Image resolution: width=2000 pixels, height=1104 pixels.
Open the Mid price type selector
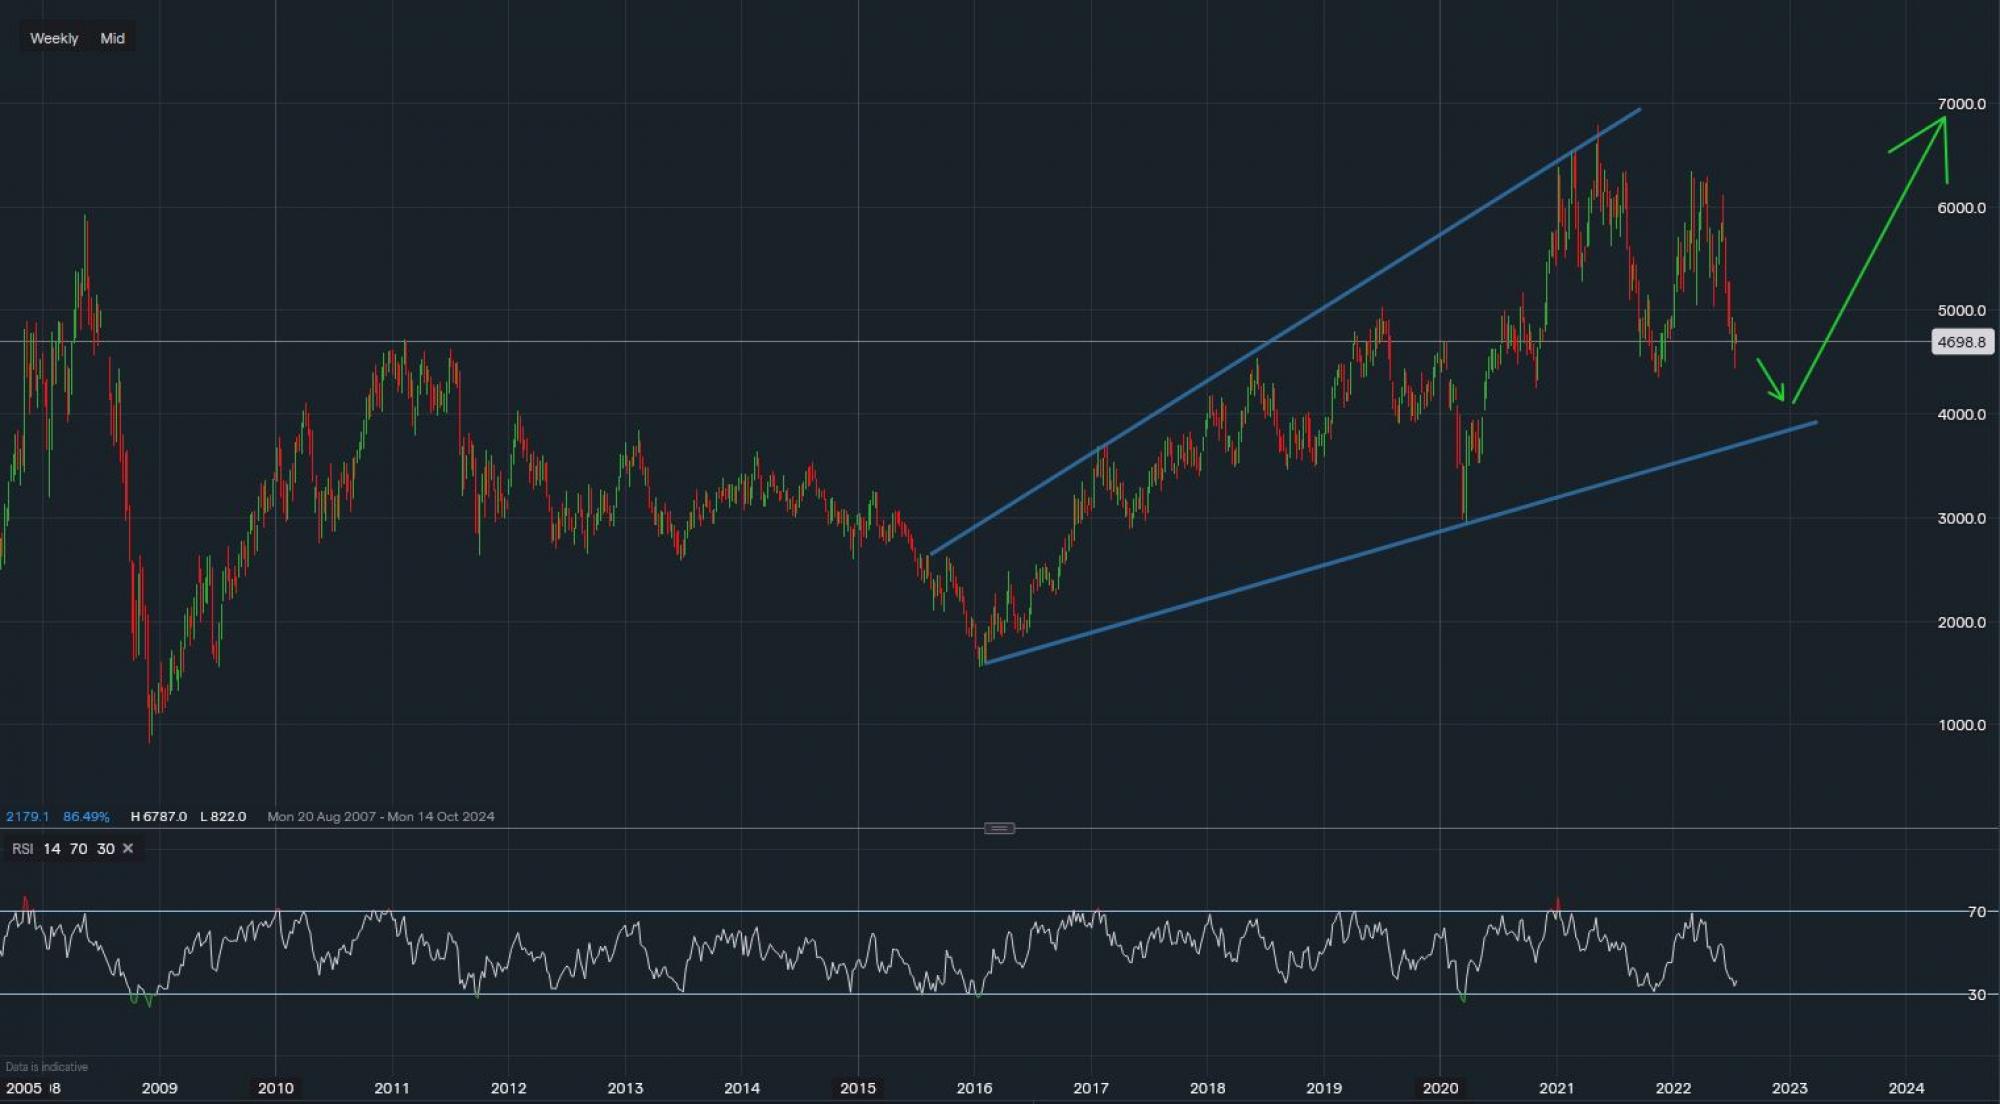click(x=112, y=38)
